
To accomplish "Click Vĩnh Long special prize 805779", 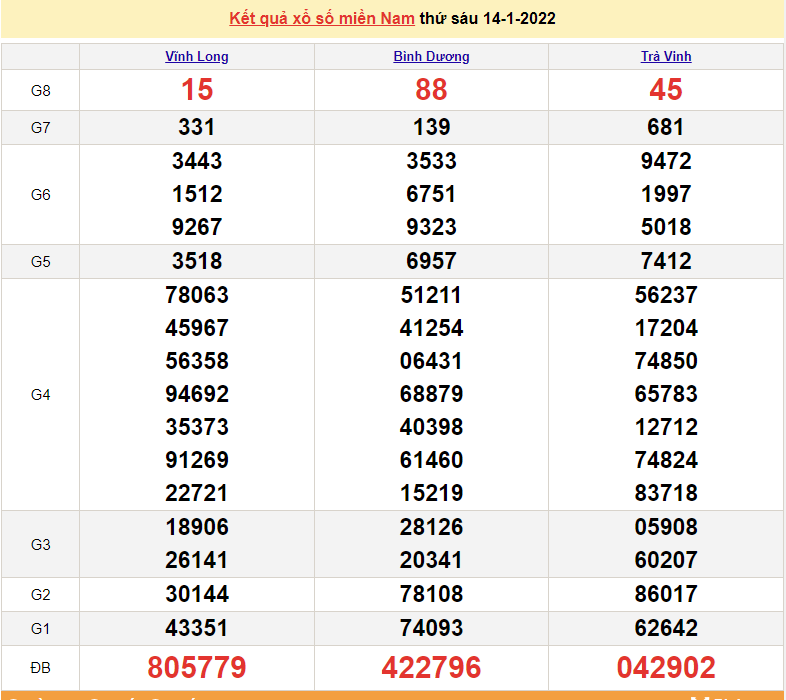I will 197,667.
